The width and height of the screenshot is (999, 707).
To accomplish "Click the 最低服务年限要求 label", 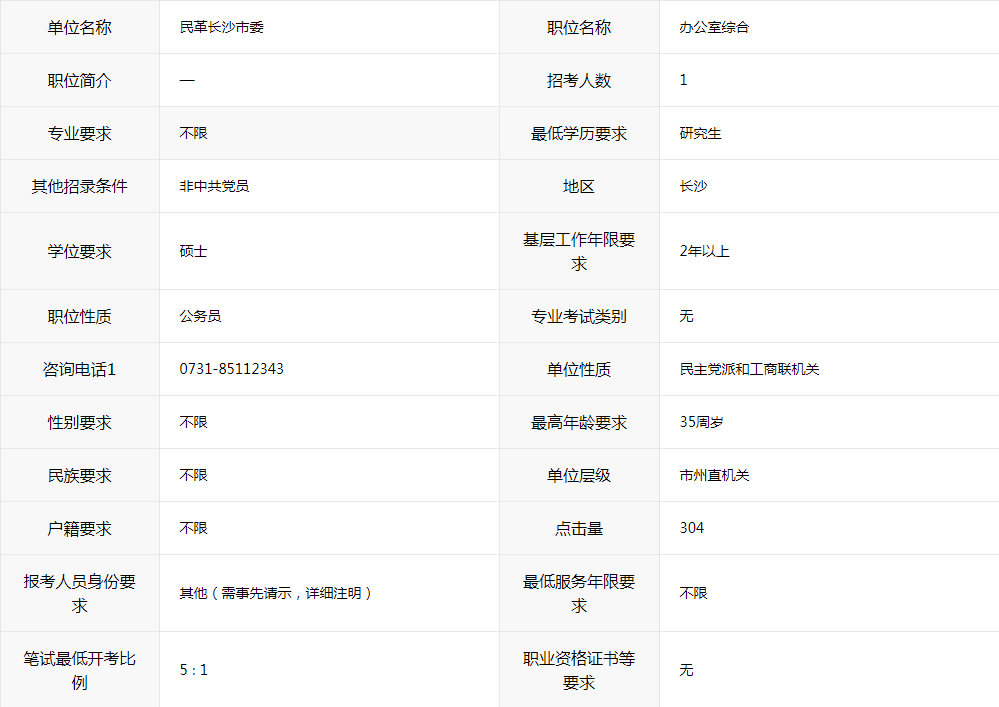I will 579,593.
